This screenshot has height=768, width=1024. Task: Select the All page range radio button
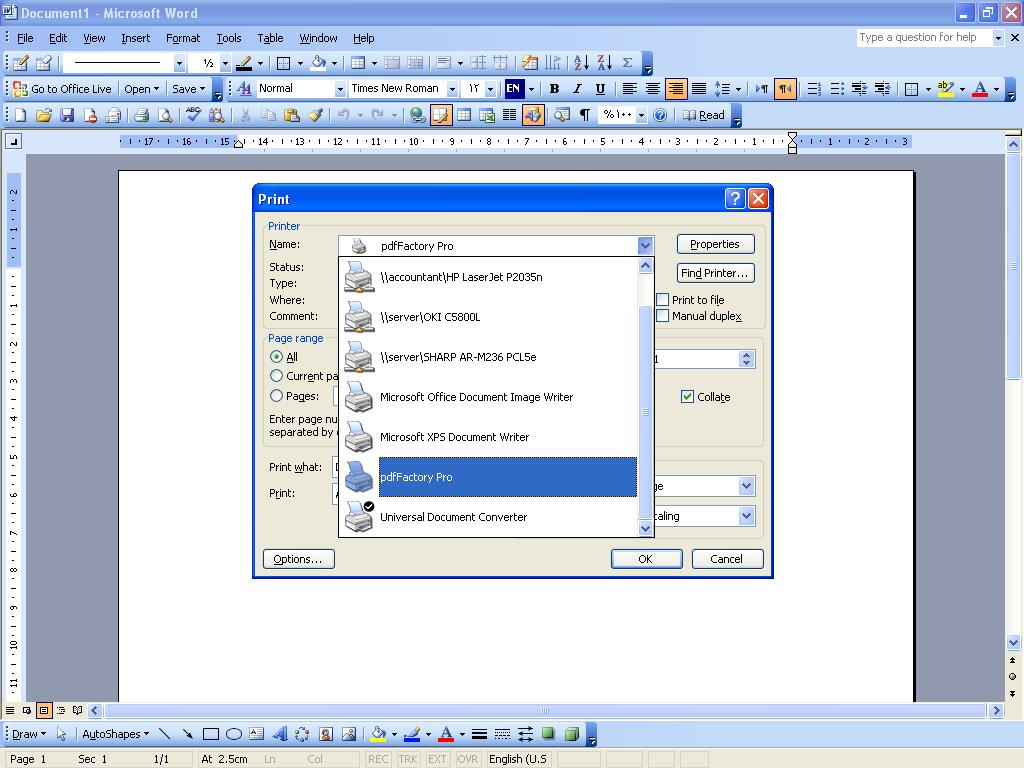(x=276, y=357)
